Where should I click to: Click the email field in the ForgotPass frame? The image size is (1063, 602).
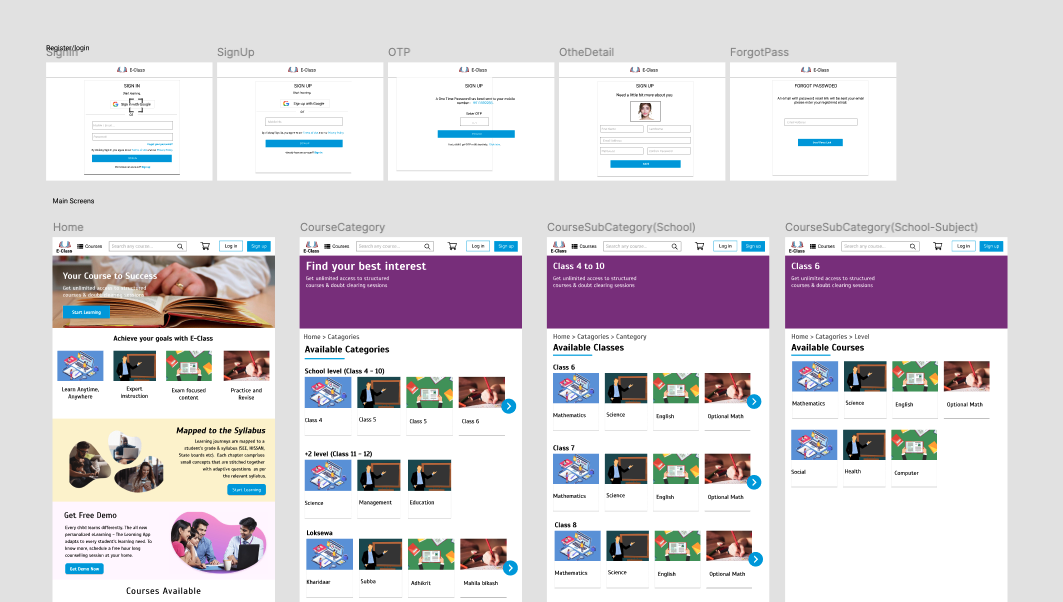click(821, 122)
